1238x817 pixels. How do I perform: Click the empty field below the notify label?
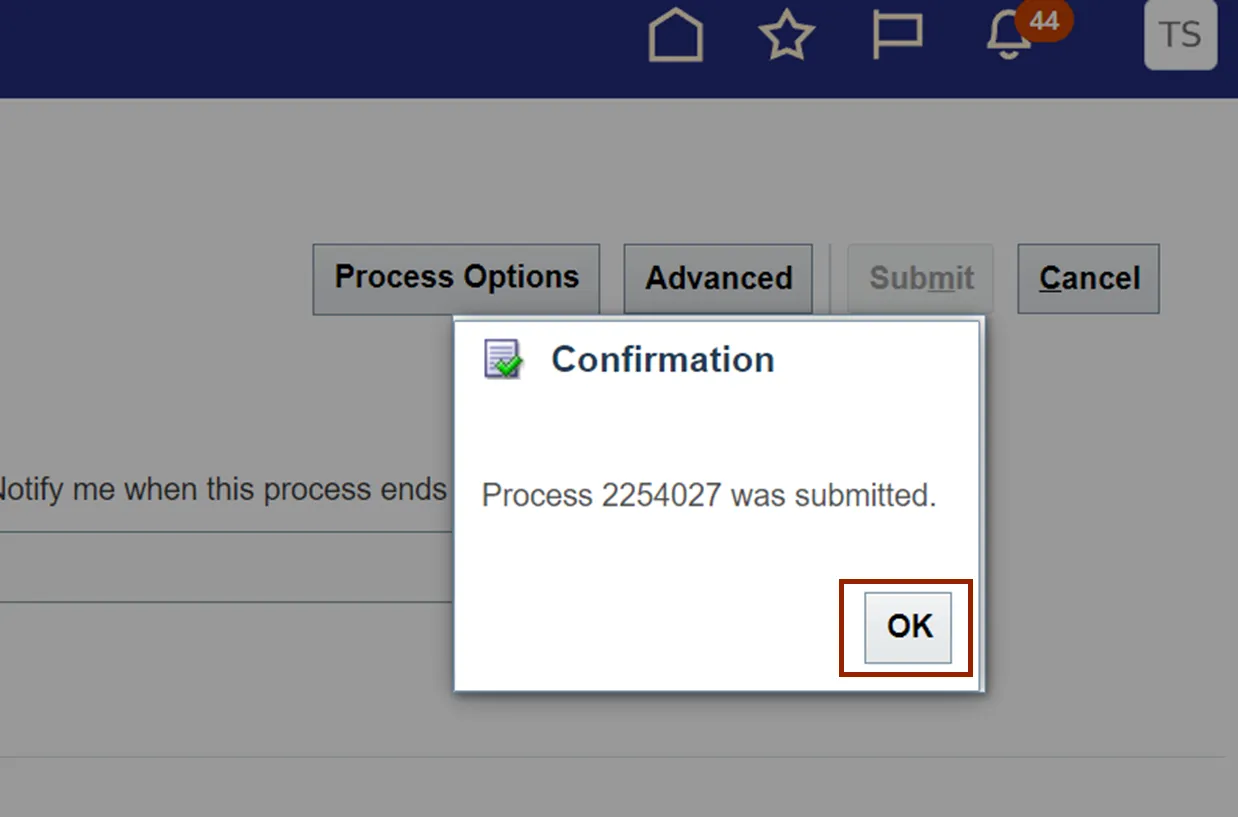[220, 567]
